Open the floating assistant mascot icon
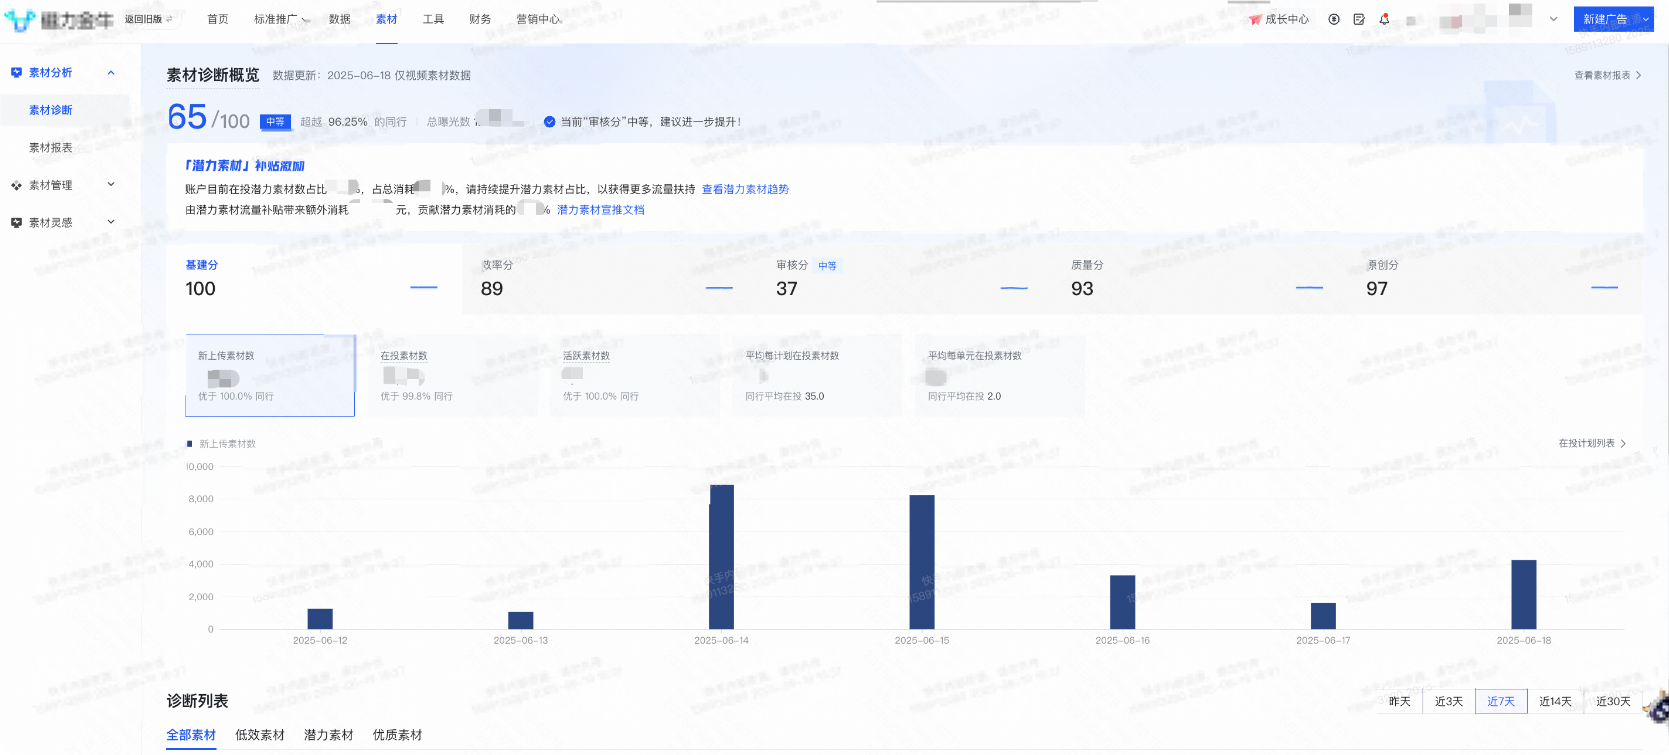Viewport: 1669px width, 755px height. 1658,708
